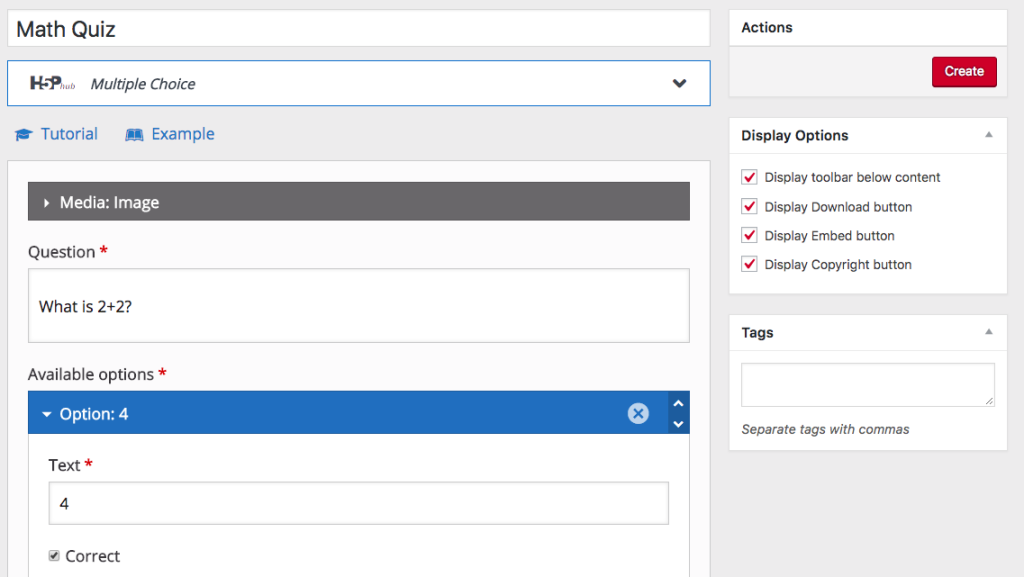Click the content type chevron arrow
This screenshot has height=577, width=1024.
tap(679, 84)
